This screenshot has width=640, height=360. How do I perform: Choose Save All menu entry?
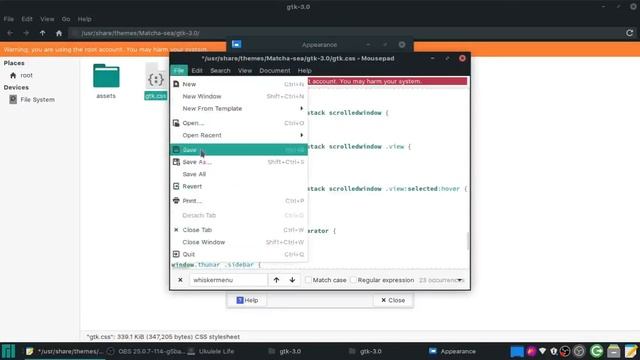239,174
